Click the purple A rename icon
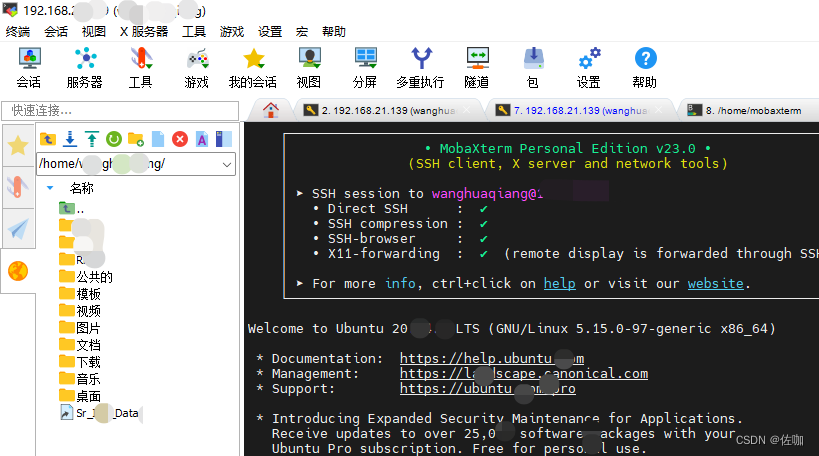This screenshot has height=456, width=819. 202,139
